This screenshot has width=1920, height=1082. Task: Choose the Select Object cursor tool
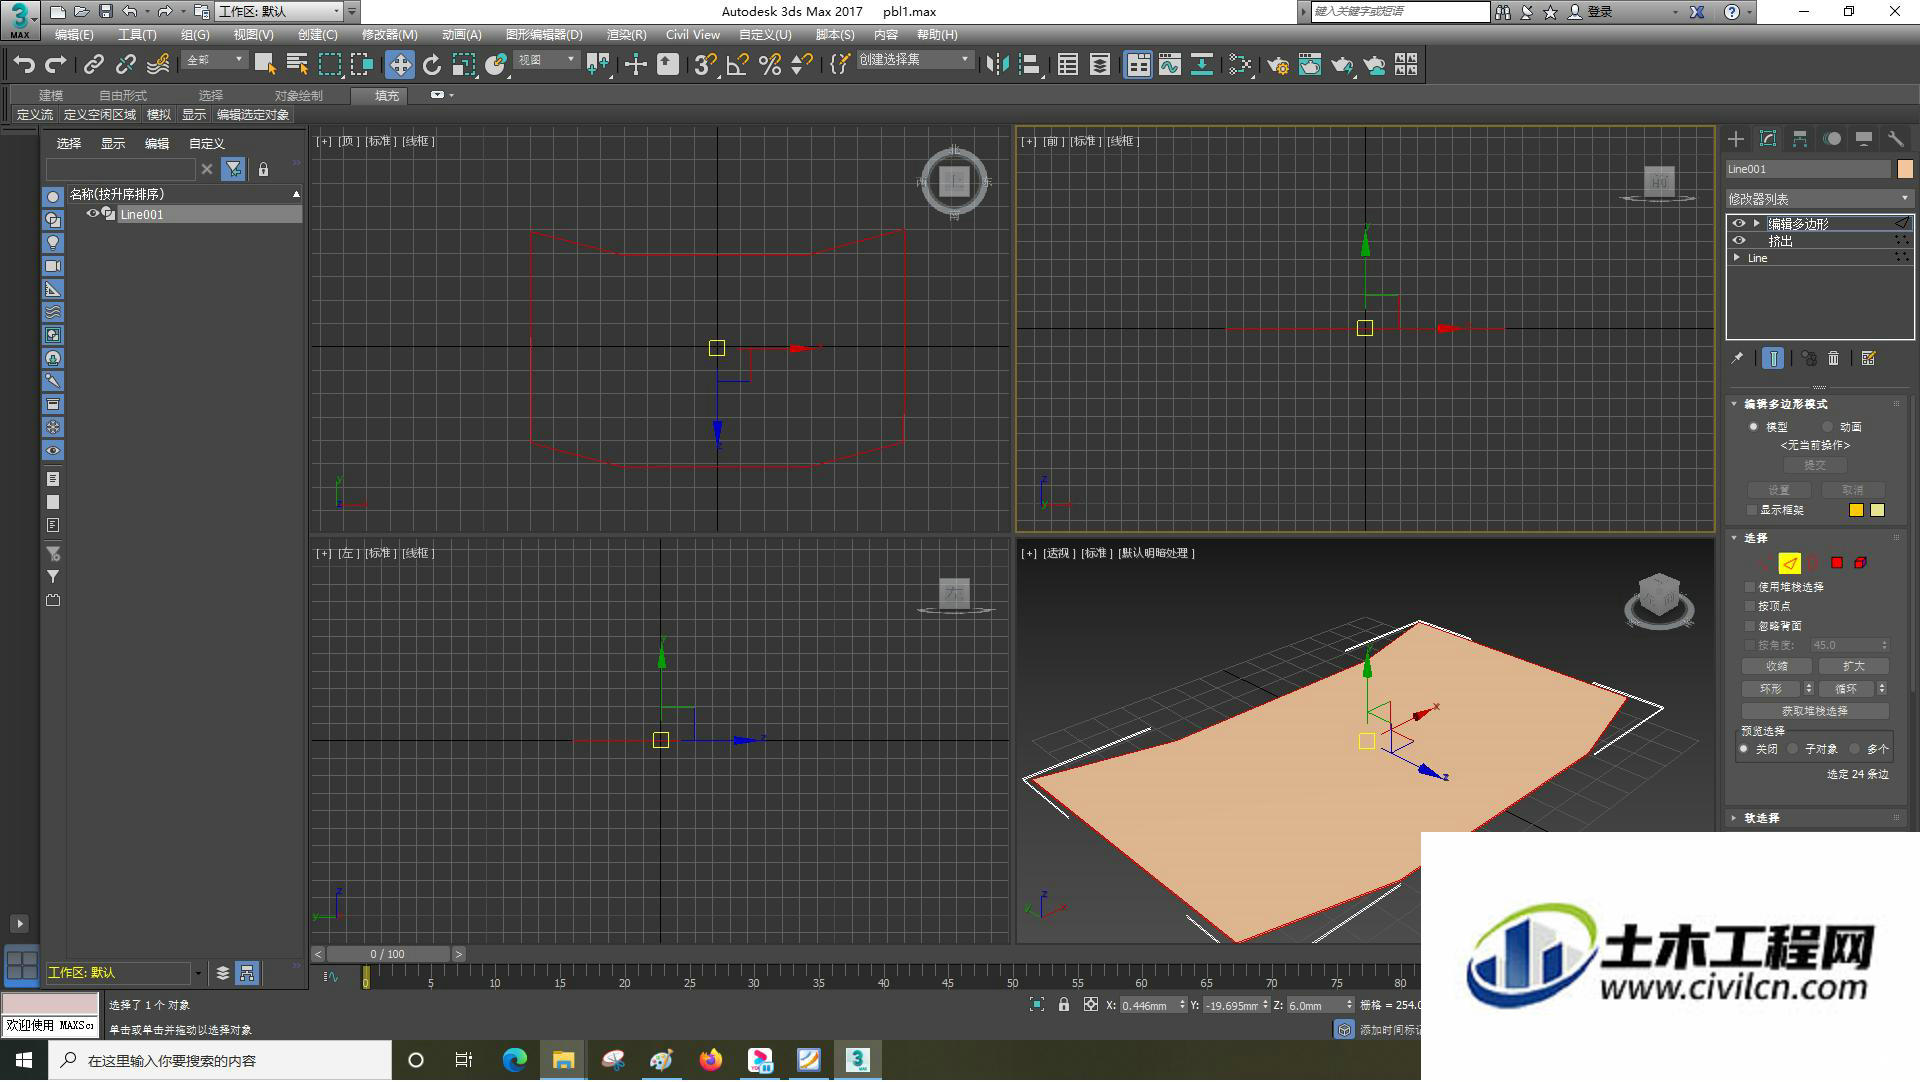click(x=265, y=65)
